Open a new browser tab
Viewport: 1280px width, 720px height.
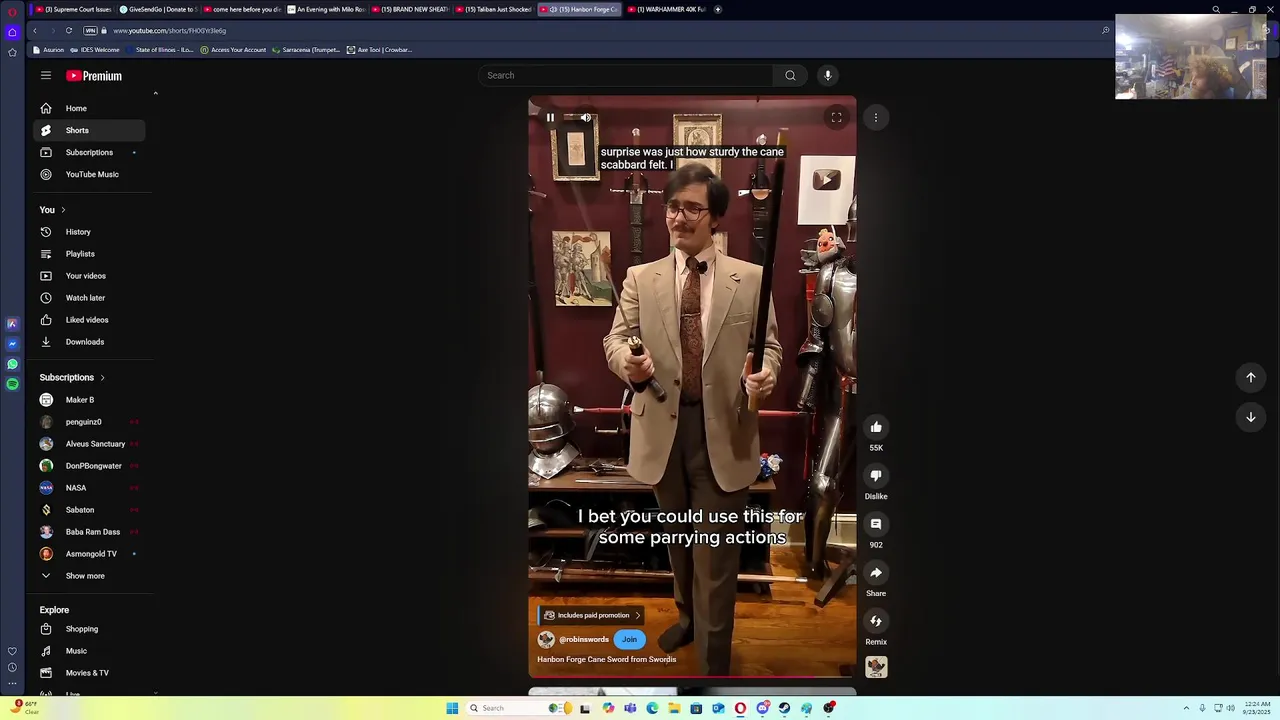[x=718, y=9]
